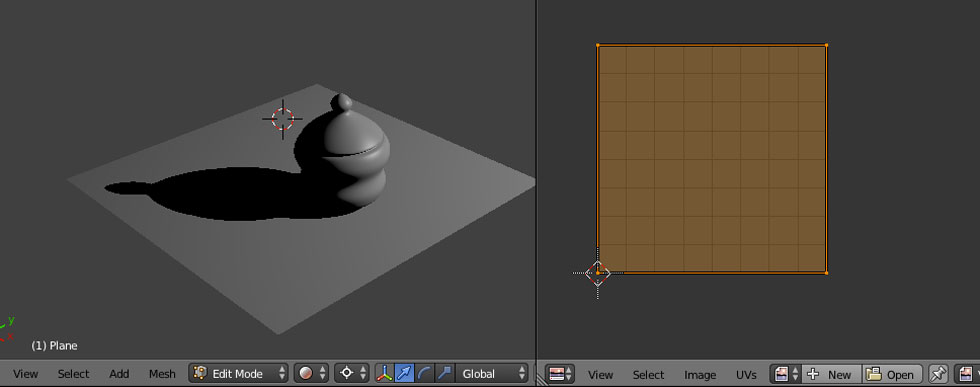This screenshot has height=387, width=980.
Task: Click New image button
Action: pyautogui.click(x=831, y=374)
